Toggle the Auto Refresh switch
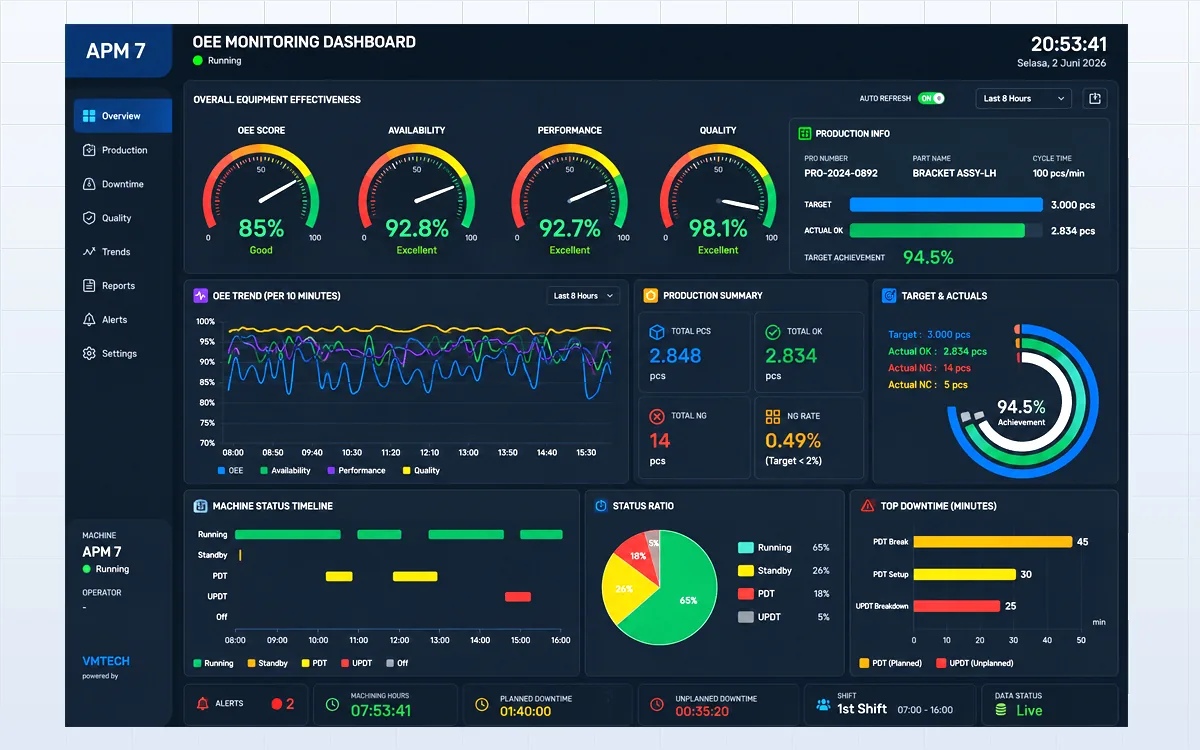1200x750 pixels. [931, 98]
